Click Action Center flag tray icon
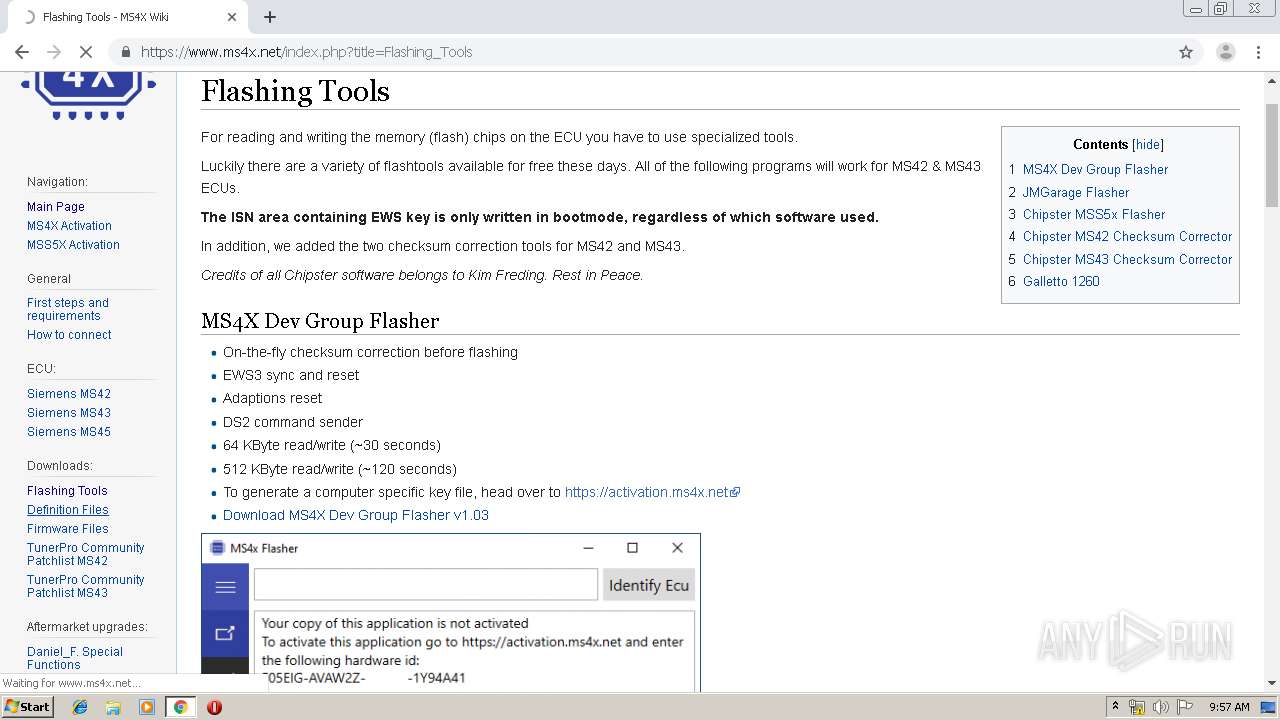 [1183, 707]
